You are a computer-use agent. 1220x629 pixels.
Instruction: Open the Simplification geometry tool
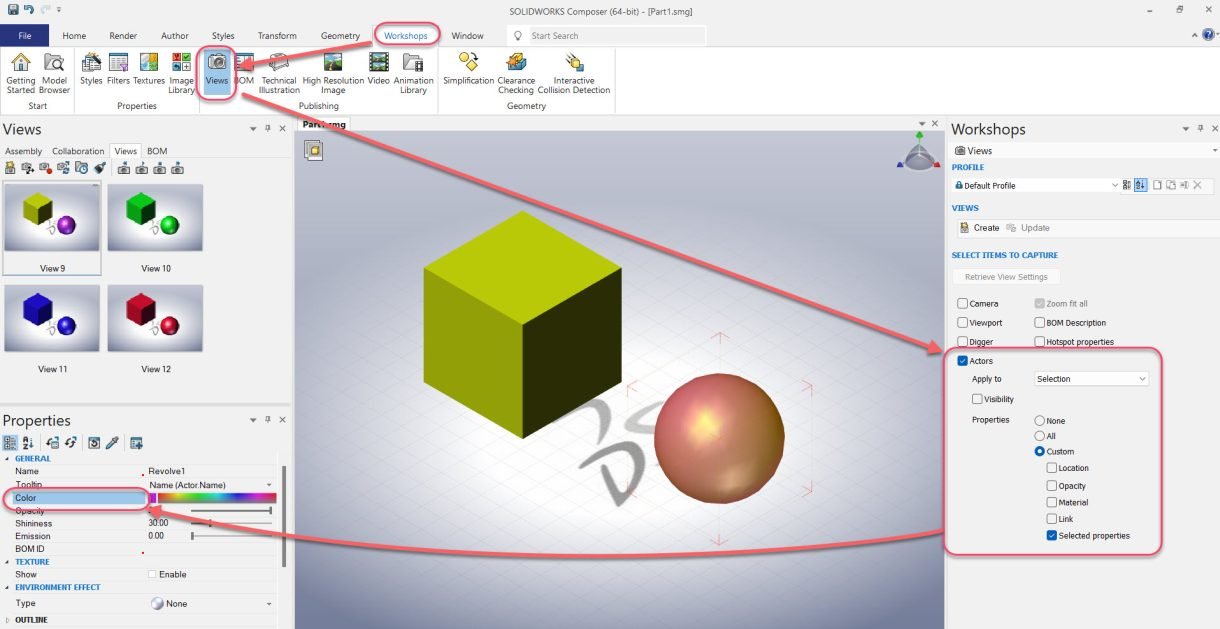[468, 69]
